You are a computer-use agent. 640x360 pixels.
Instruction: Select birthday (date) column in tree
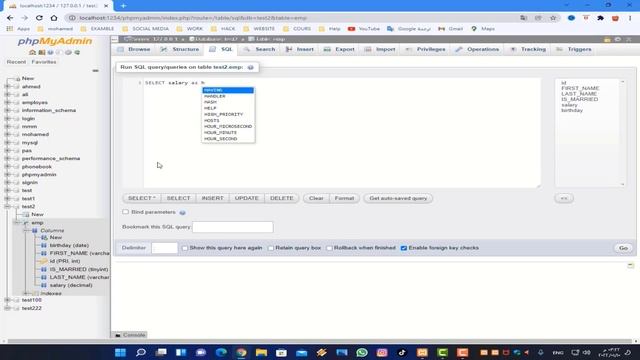[x=69, y=245]
